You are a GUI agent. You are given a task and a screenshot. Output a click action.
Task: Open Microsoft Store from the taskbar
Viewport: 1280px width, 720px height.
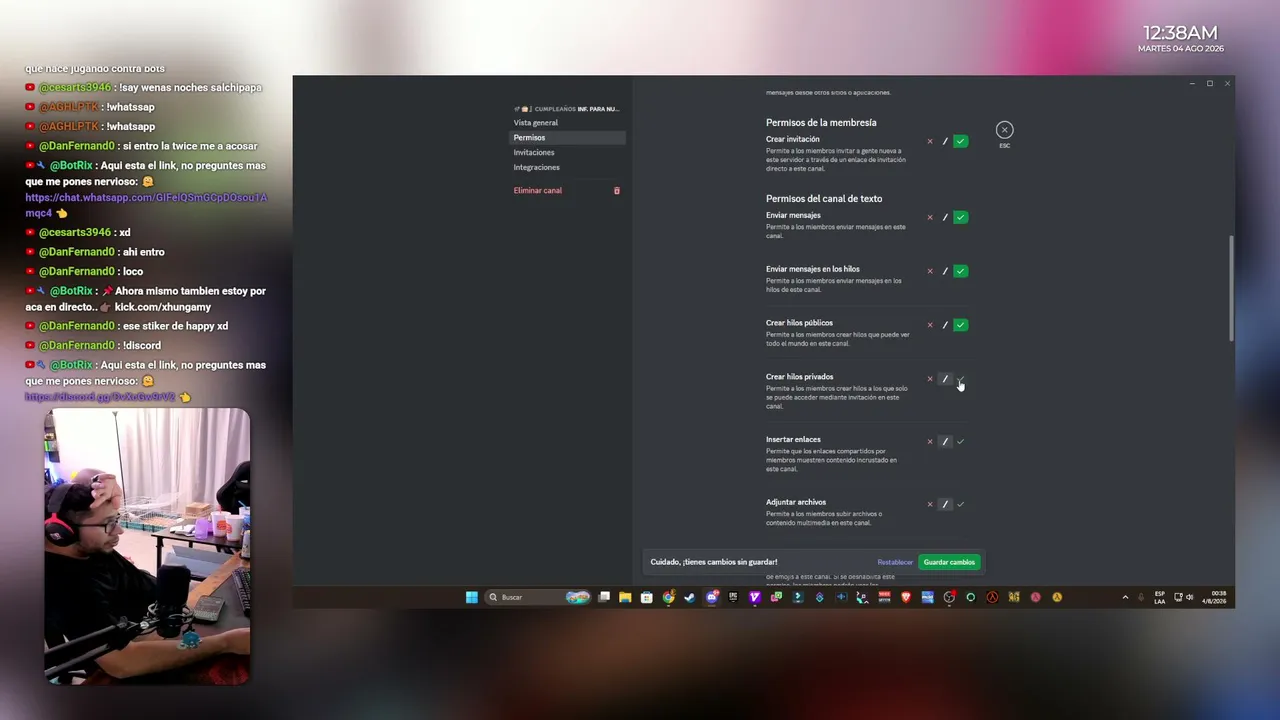tap(646, 597)
